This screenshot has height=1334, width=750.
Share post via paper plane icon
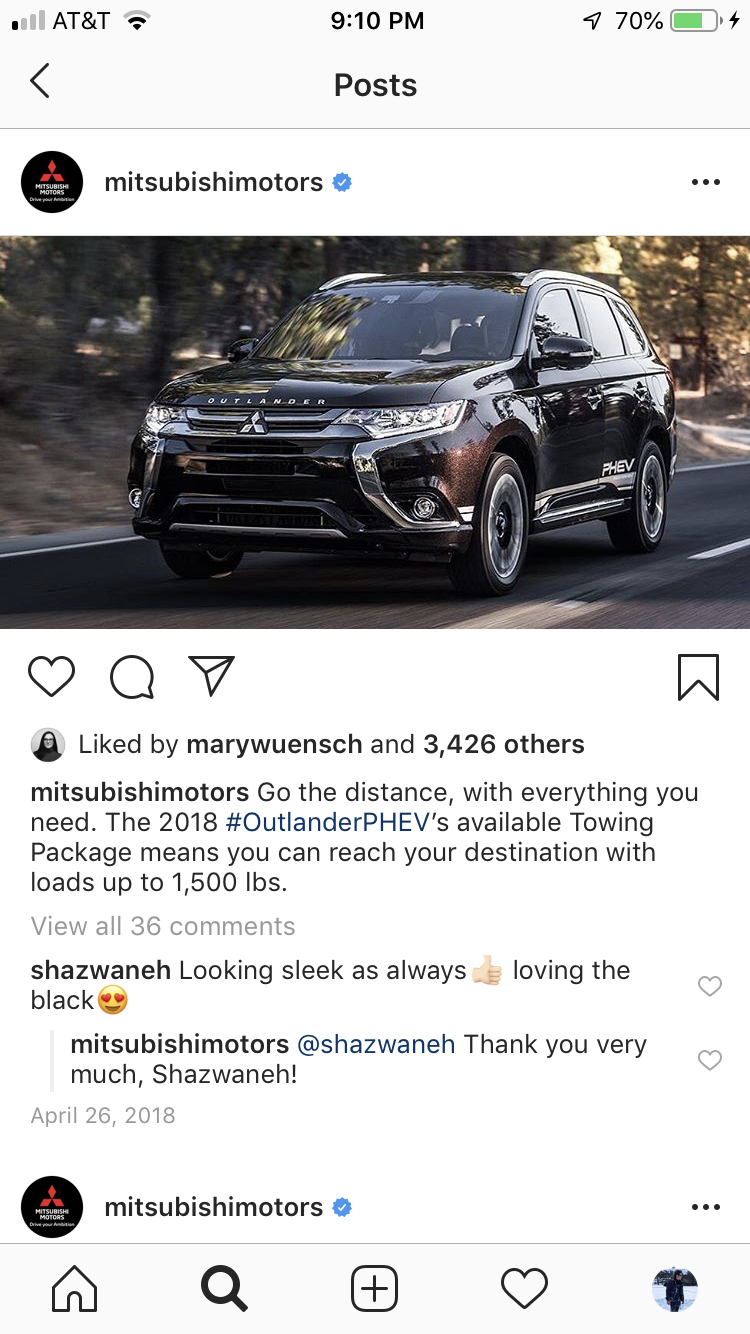(x=211, y=676)
